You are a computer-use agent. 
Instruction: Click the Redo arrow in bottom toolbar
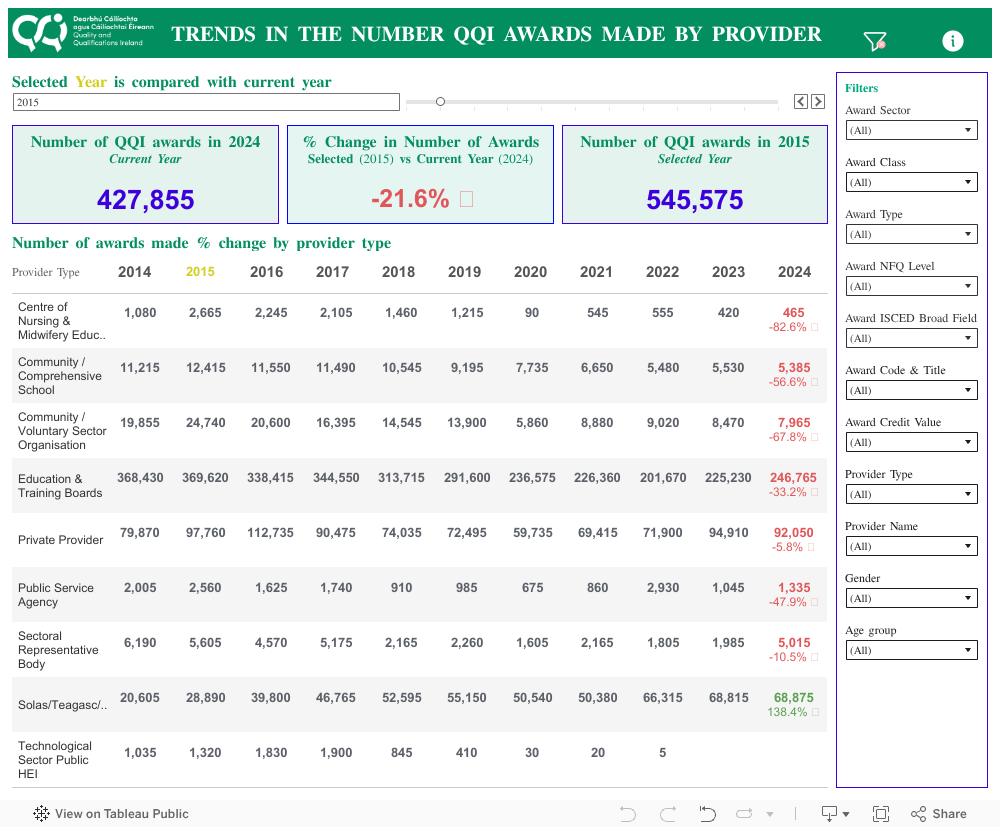[x=668, y=813]
